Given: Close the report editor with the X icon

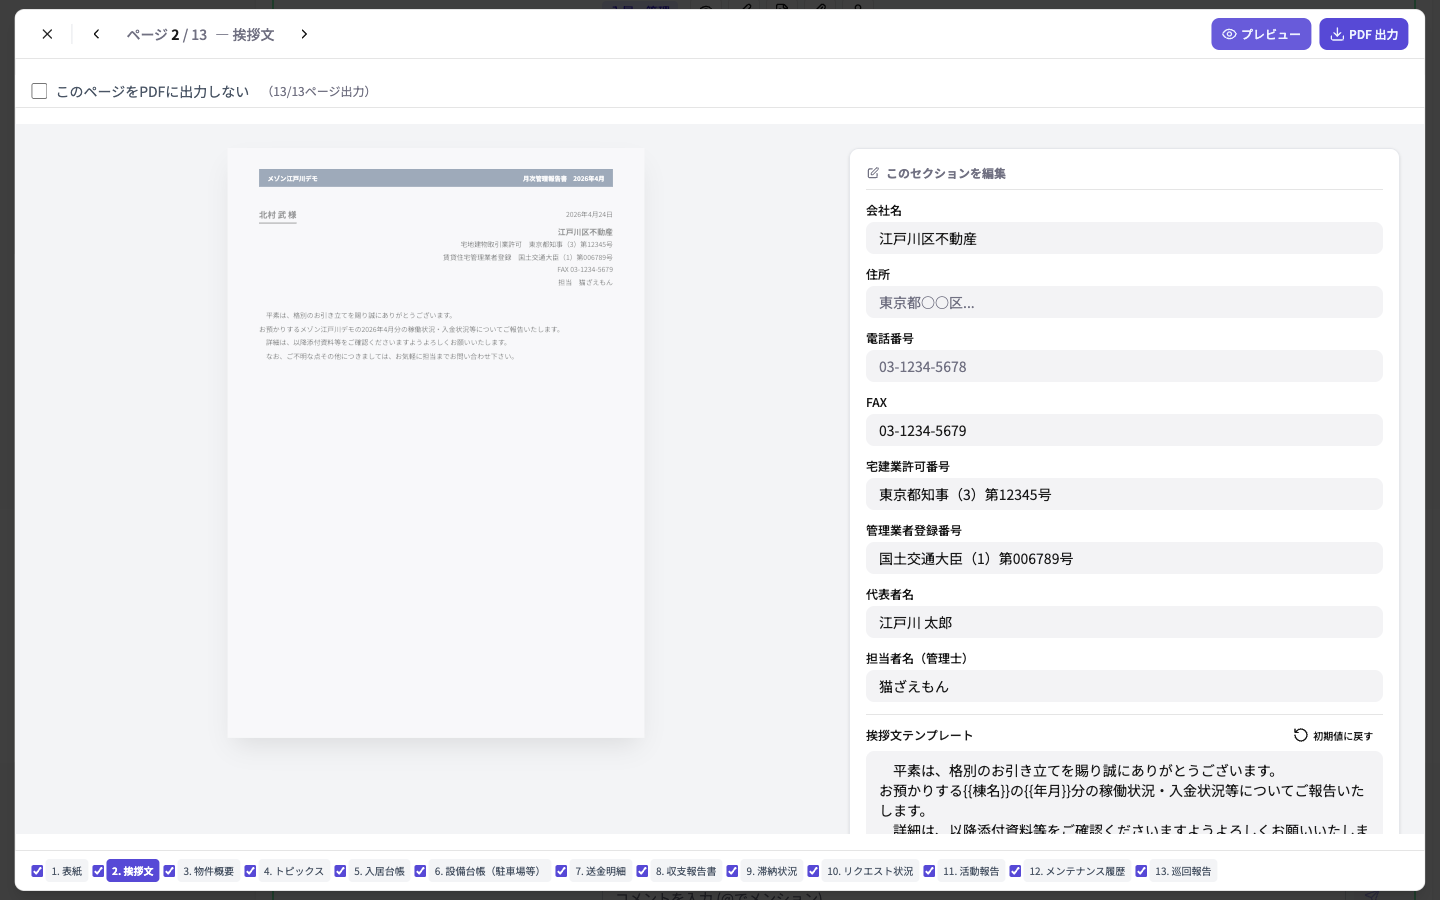Looking at the screenshot, I should (47, 34).
